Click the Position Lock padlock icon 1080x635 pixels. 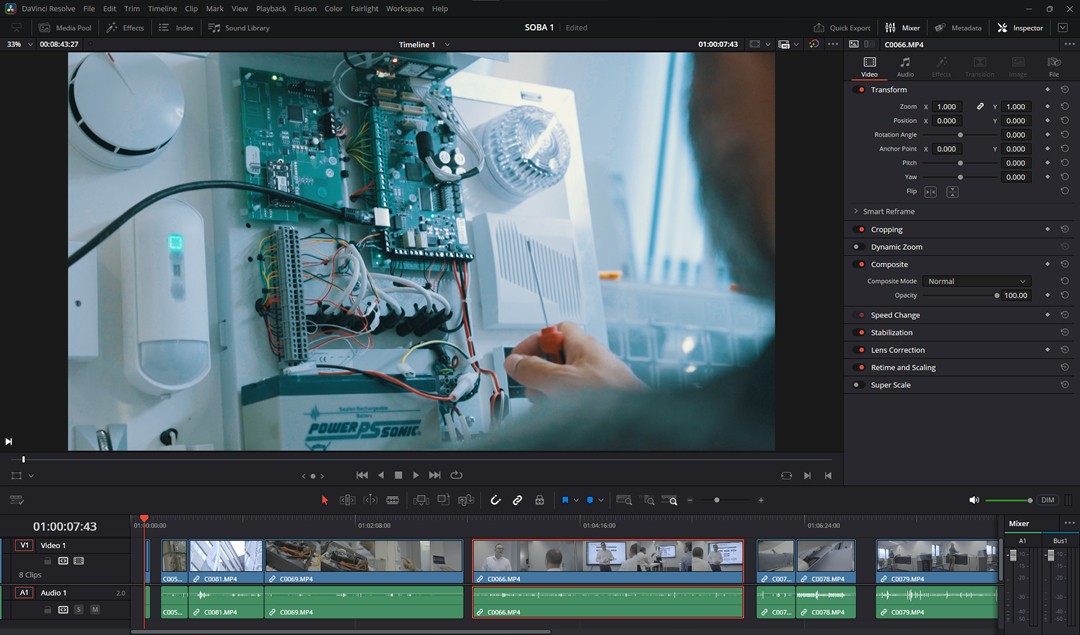539,500
